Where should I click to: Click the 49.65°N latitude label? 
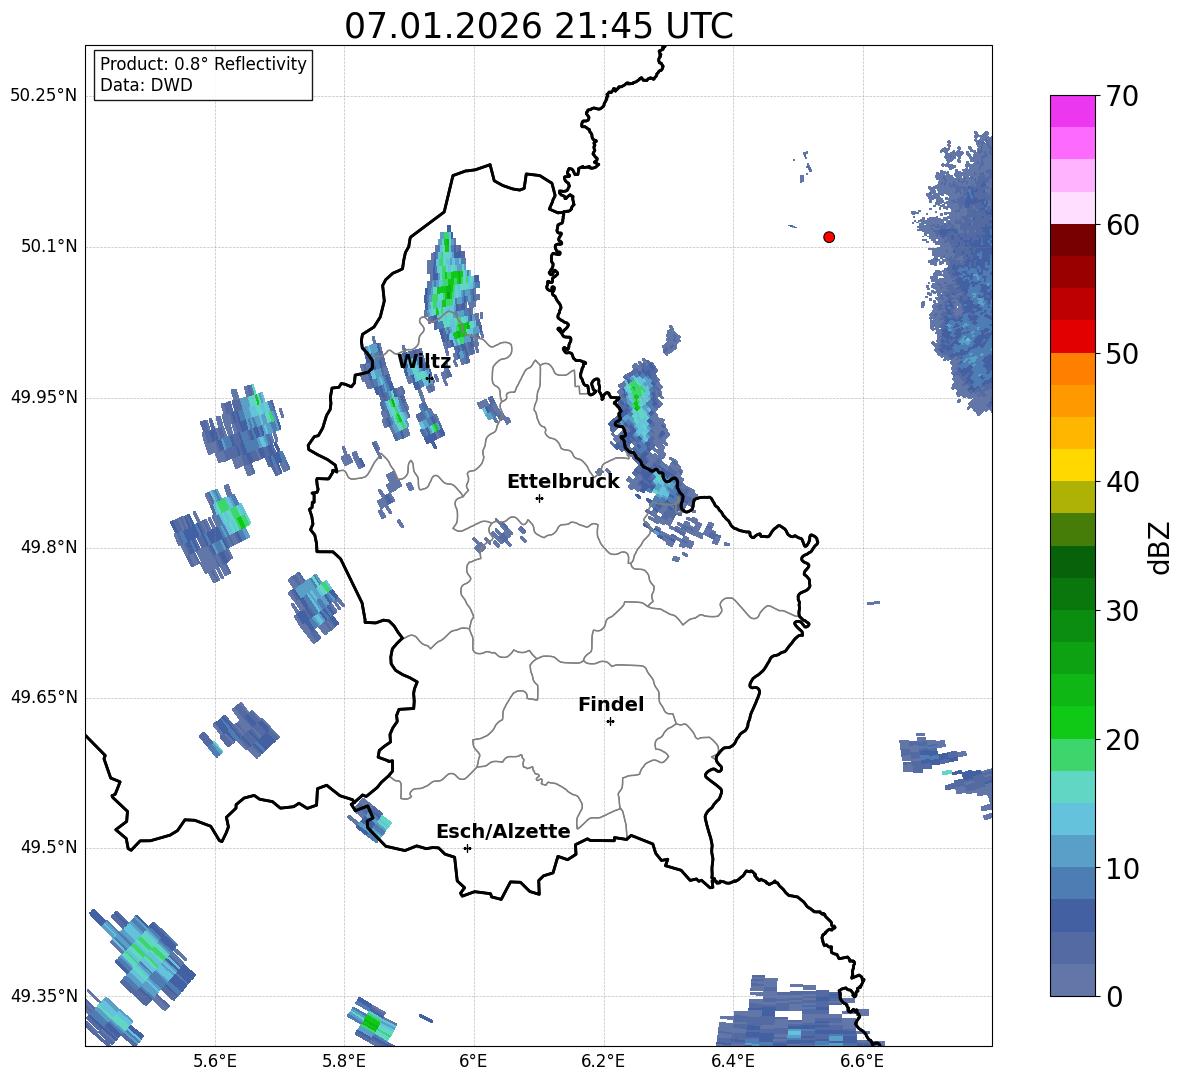click(x=44, y=697)
